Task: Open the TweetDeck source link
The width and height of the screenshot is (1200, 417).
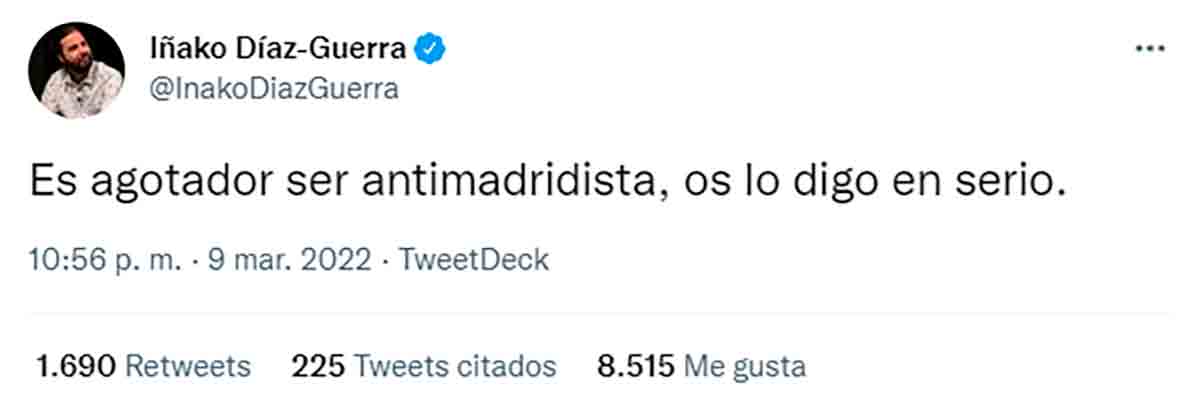Action: click(x=474, y=260)
